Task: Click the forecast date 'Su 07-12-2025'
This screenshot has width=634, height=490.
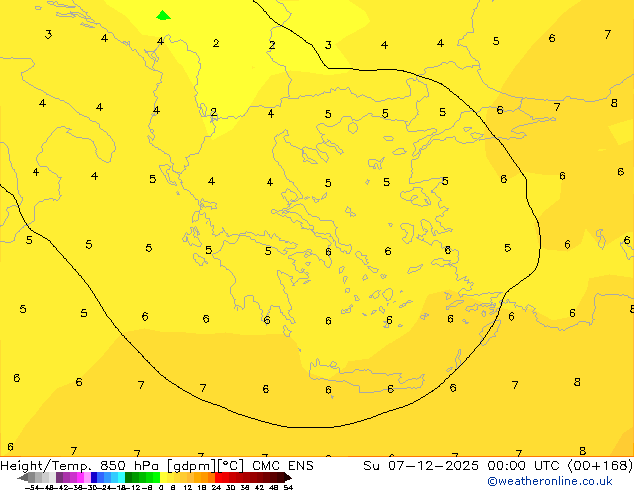Action: tap(414, 465)
